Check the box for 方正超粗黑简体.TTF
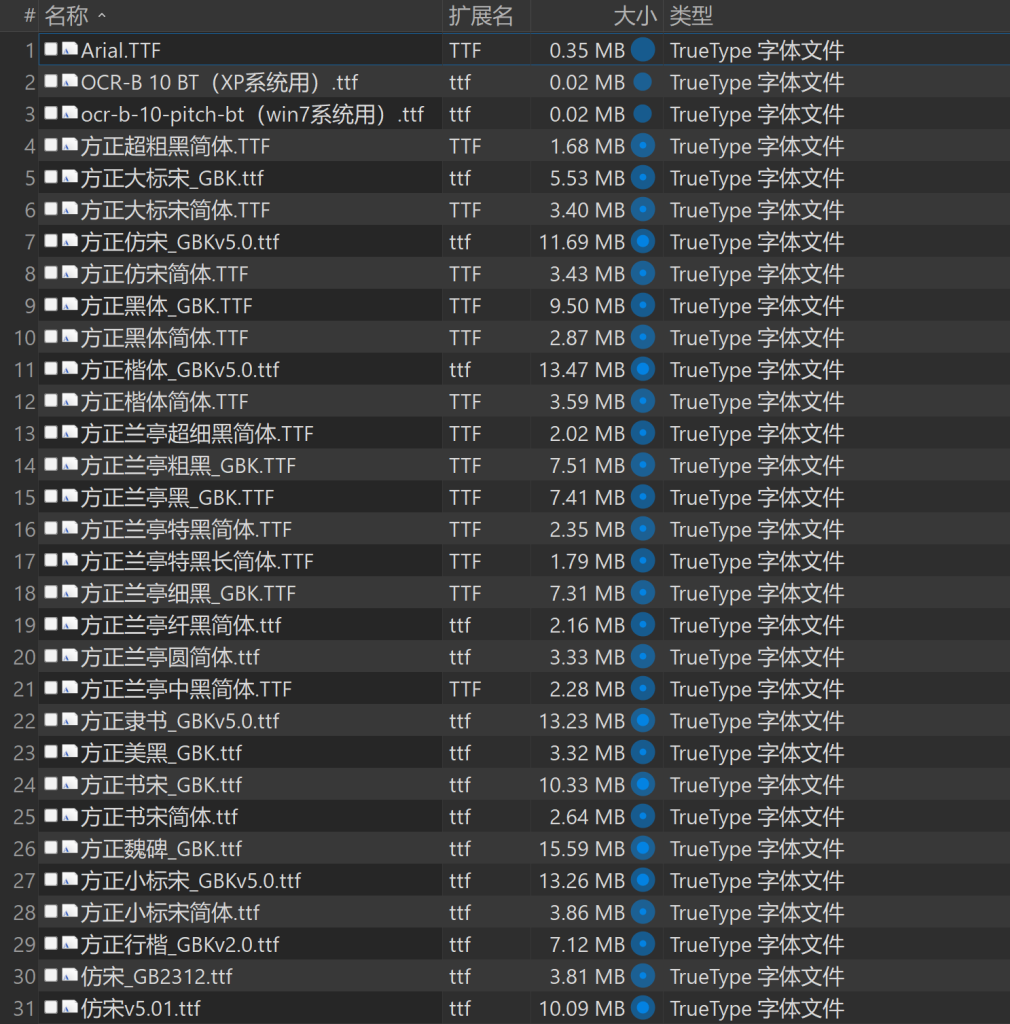The height and width of the screenshot is (1024, 1010). [x=51, y=145]
